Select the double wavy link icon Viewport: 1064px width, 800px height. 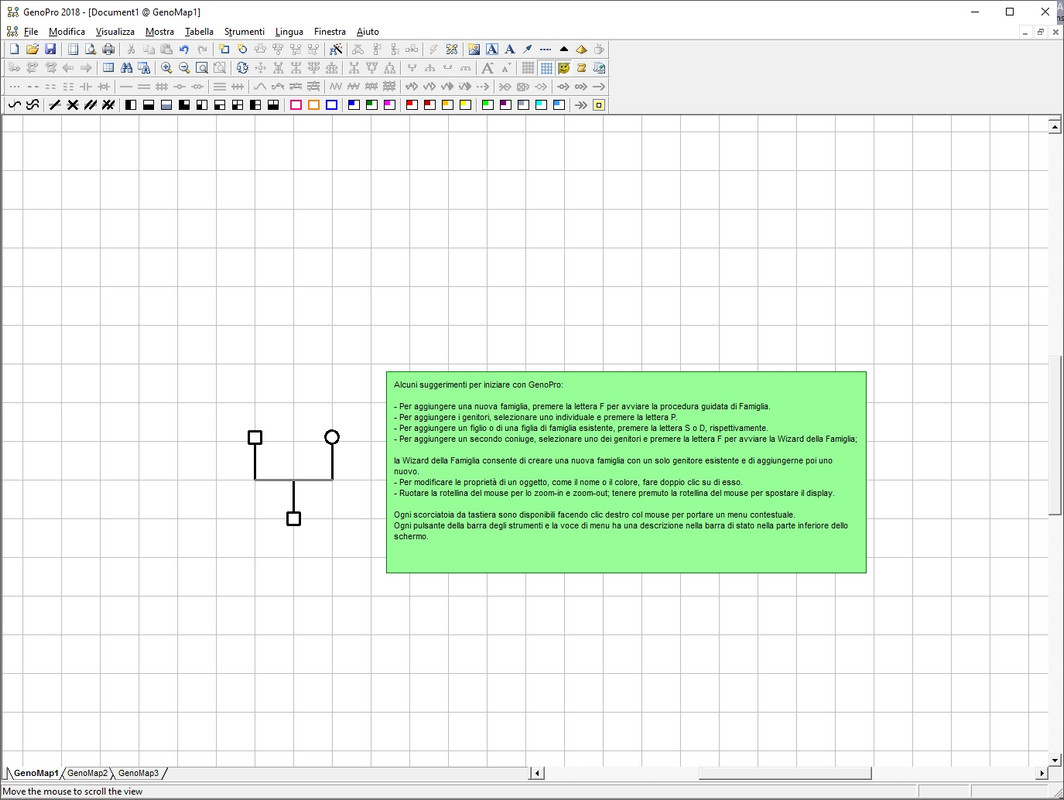tap(33, 105)
